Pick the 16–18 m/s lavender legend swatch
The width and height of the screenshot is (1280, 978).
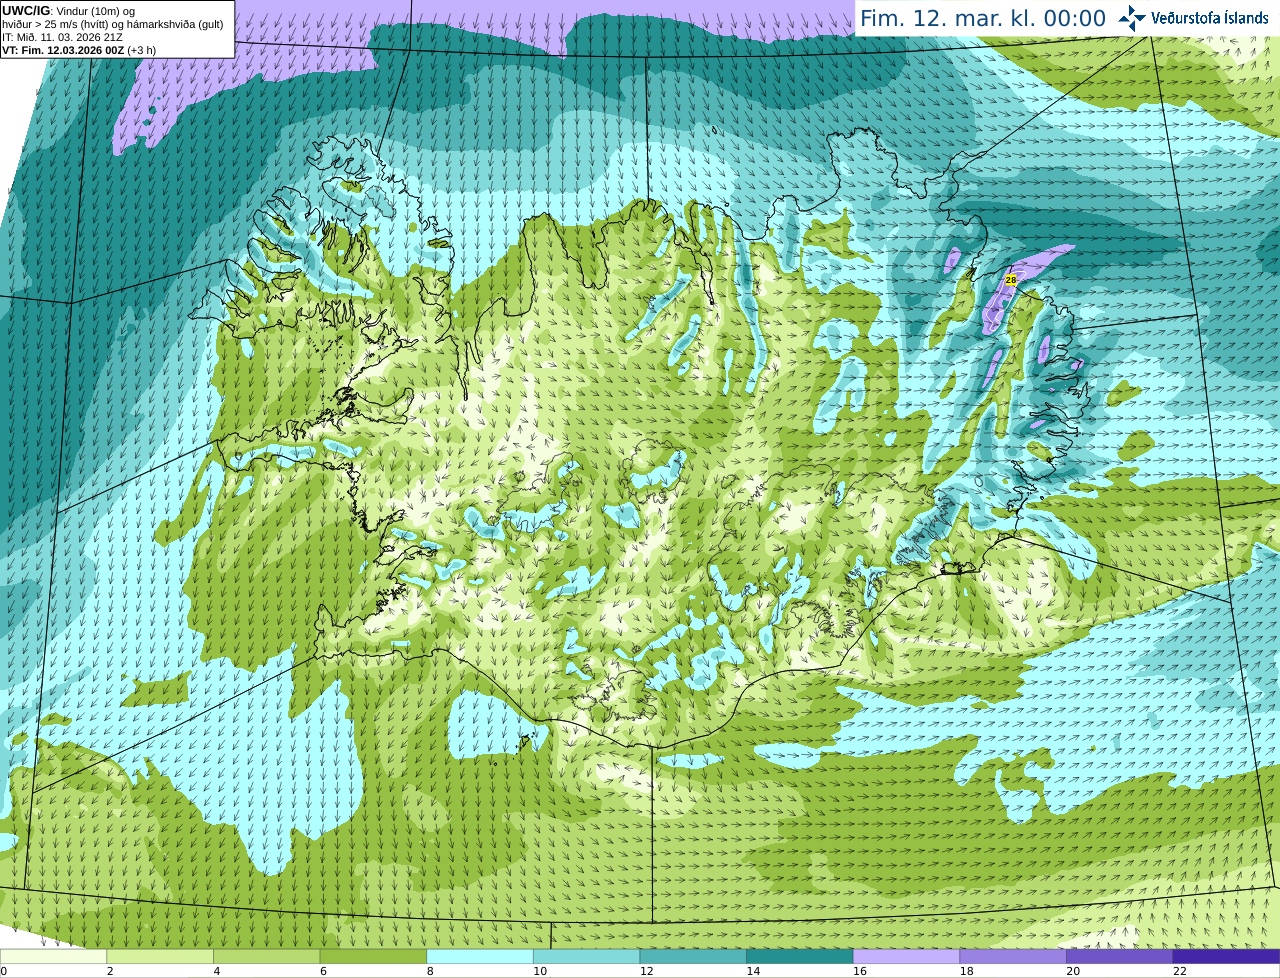[x=907, y=957]
